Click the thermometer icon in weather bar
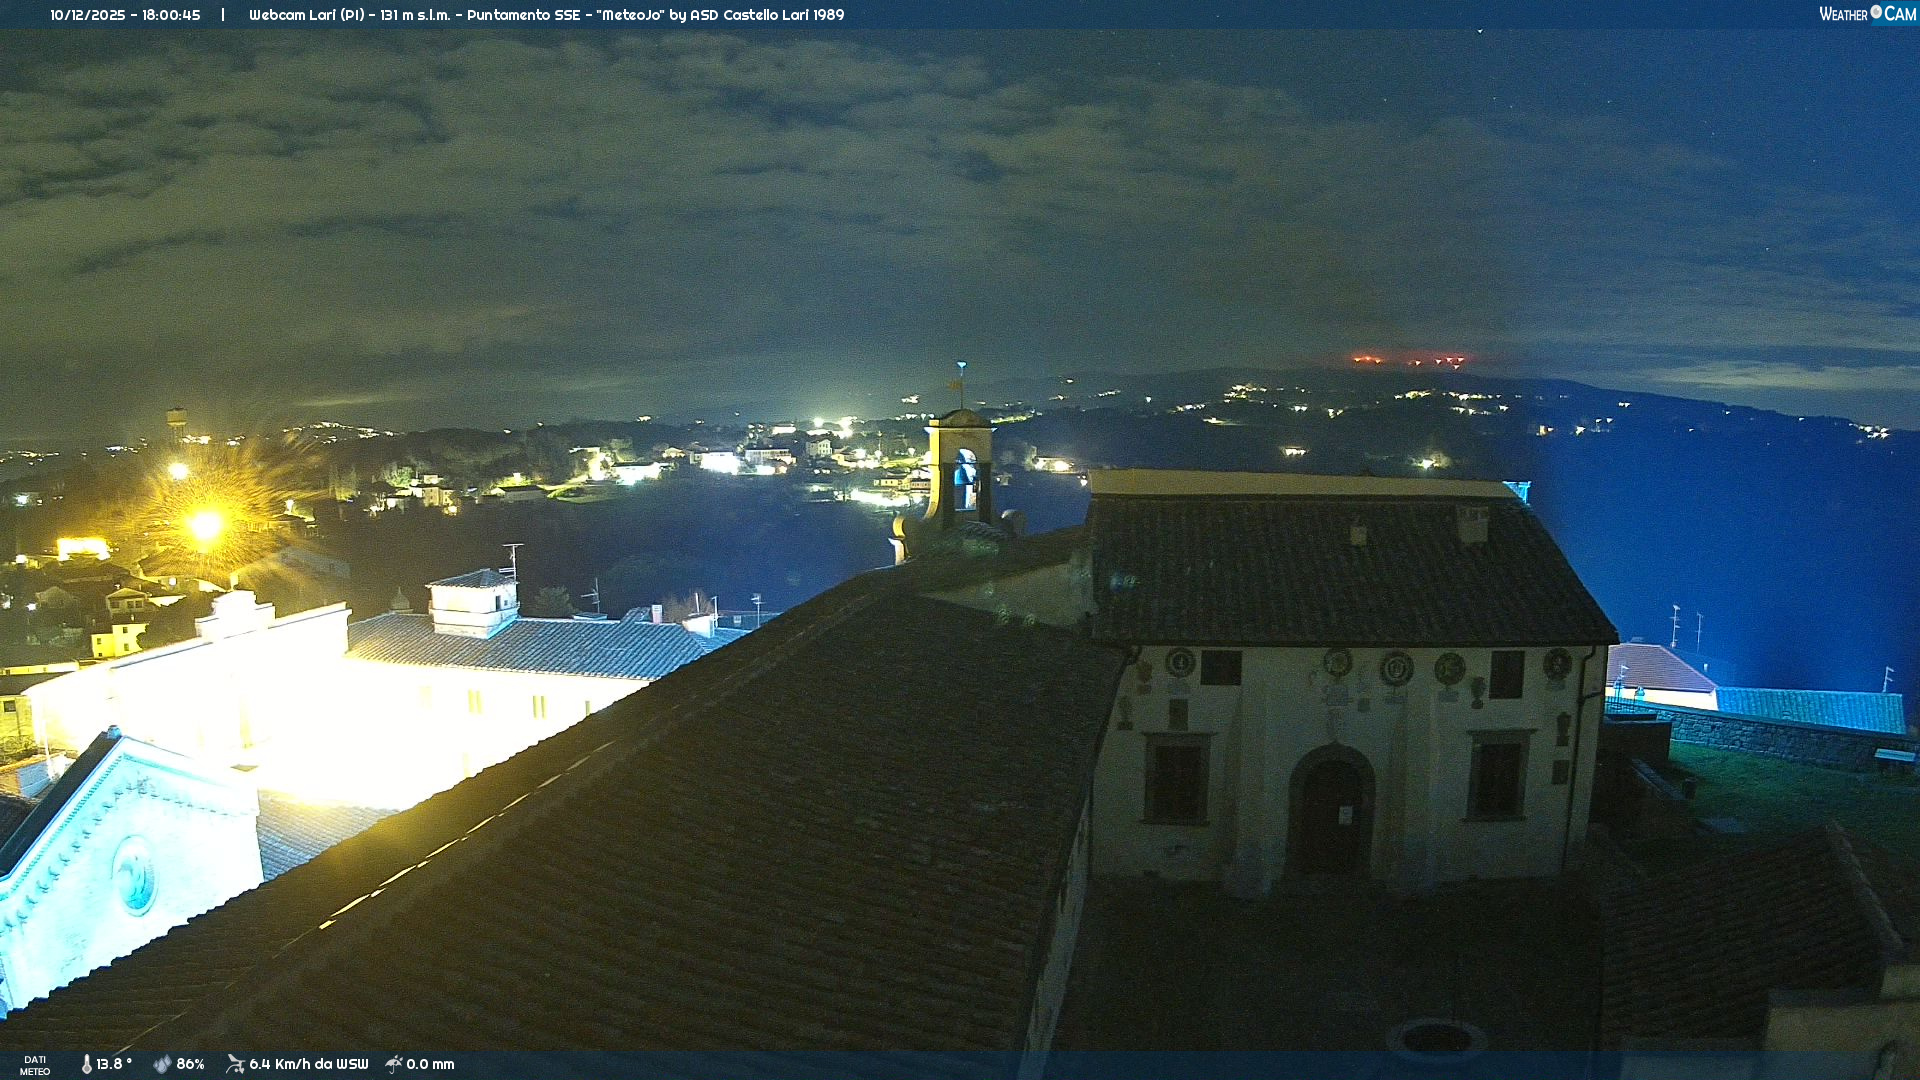 (x=87, y=1064)
